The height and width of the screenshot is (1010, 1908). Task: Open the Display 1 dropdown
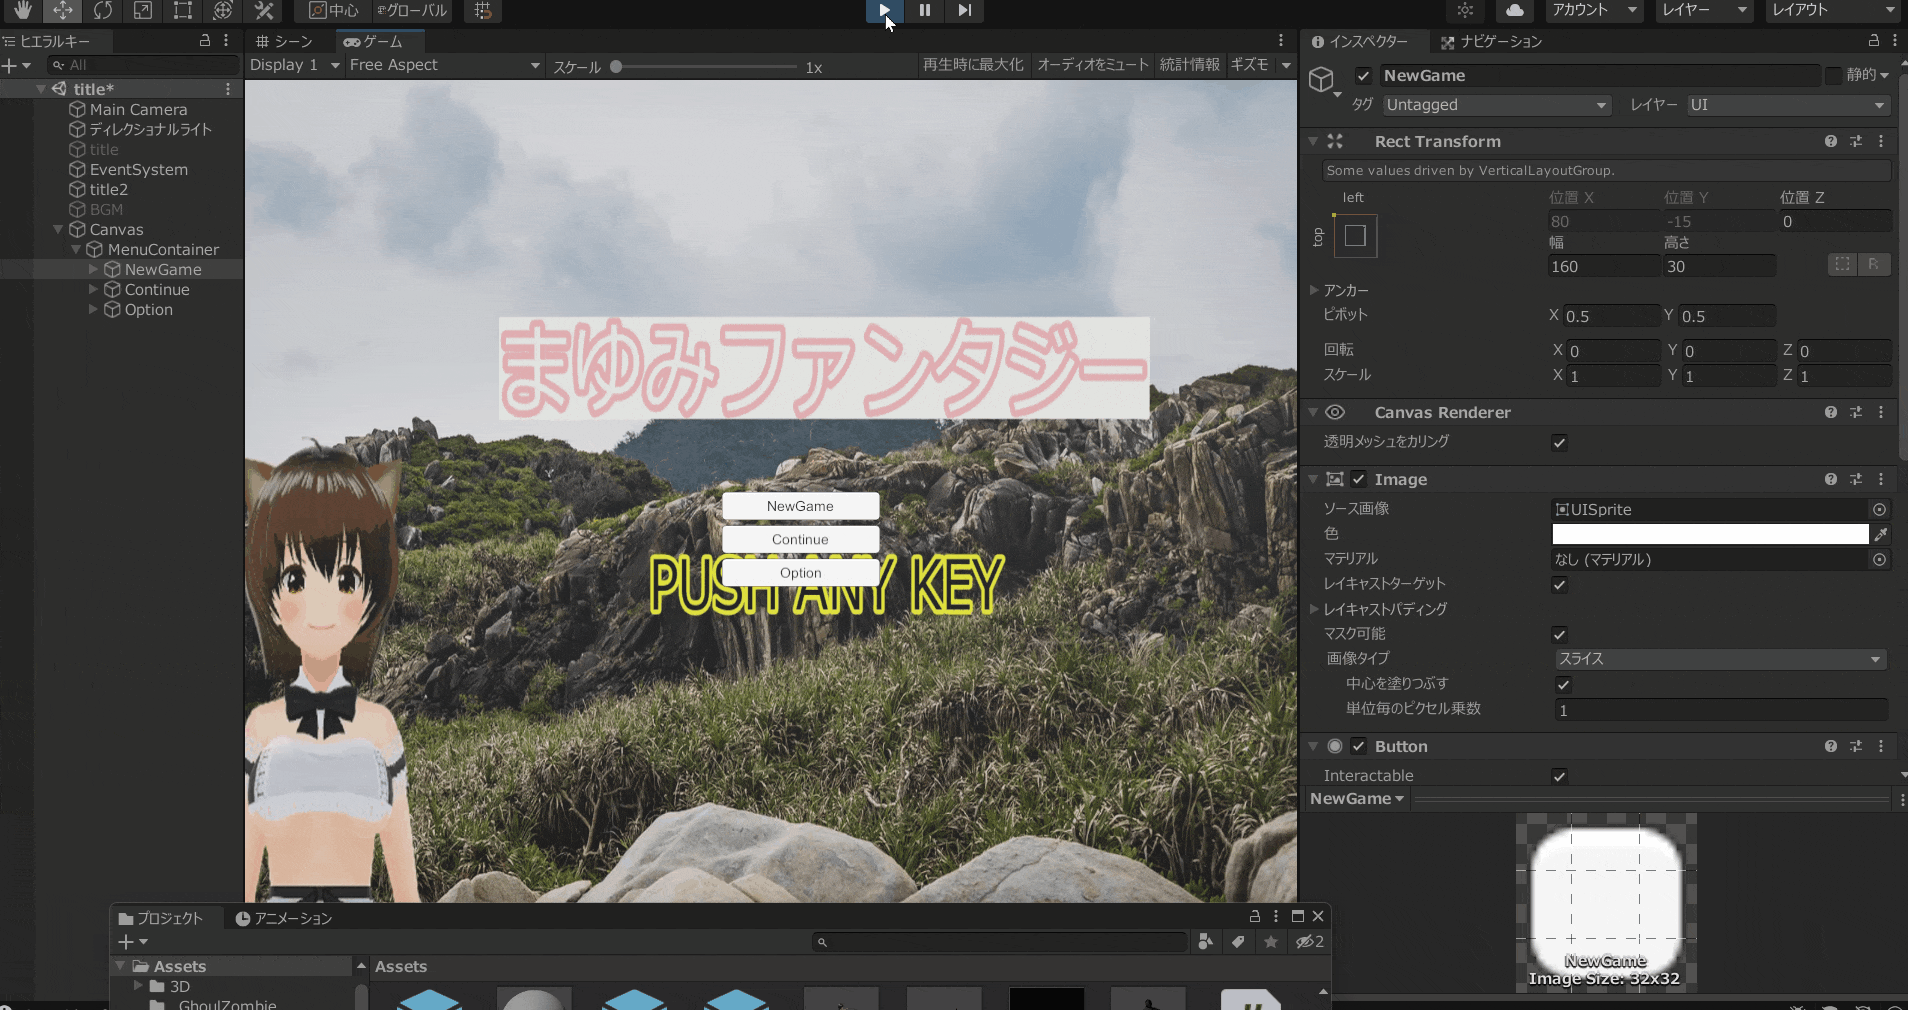click(295, 65)
